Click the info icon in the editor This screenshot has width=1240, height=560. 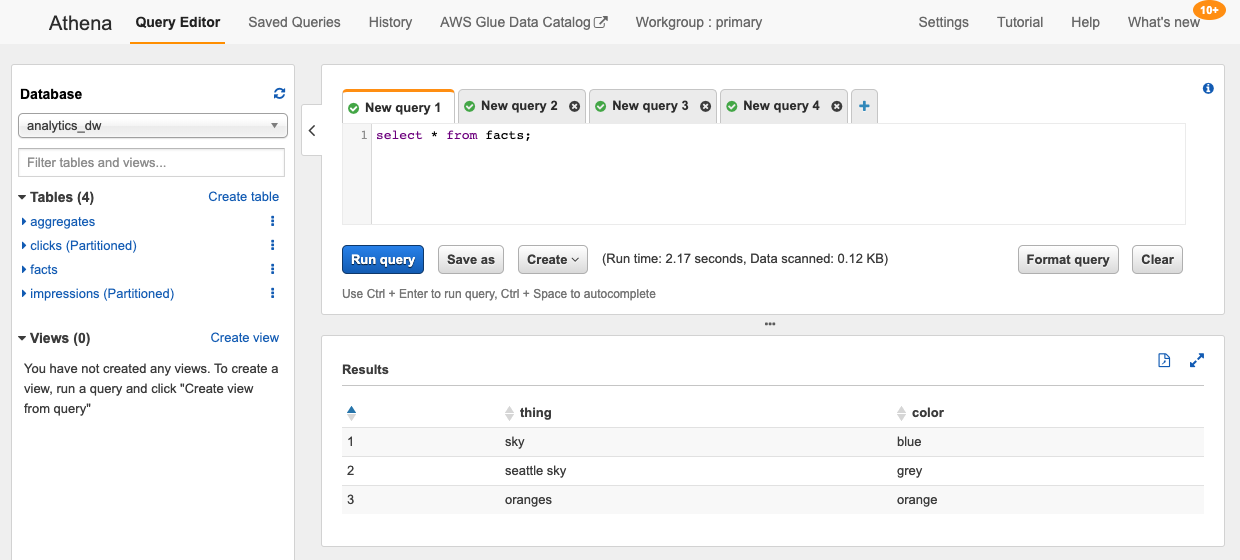coord(1208,89)
